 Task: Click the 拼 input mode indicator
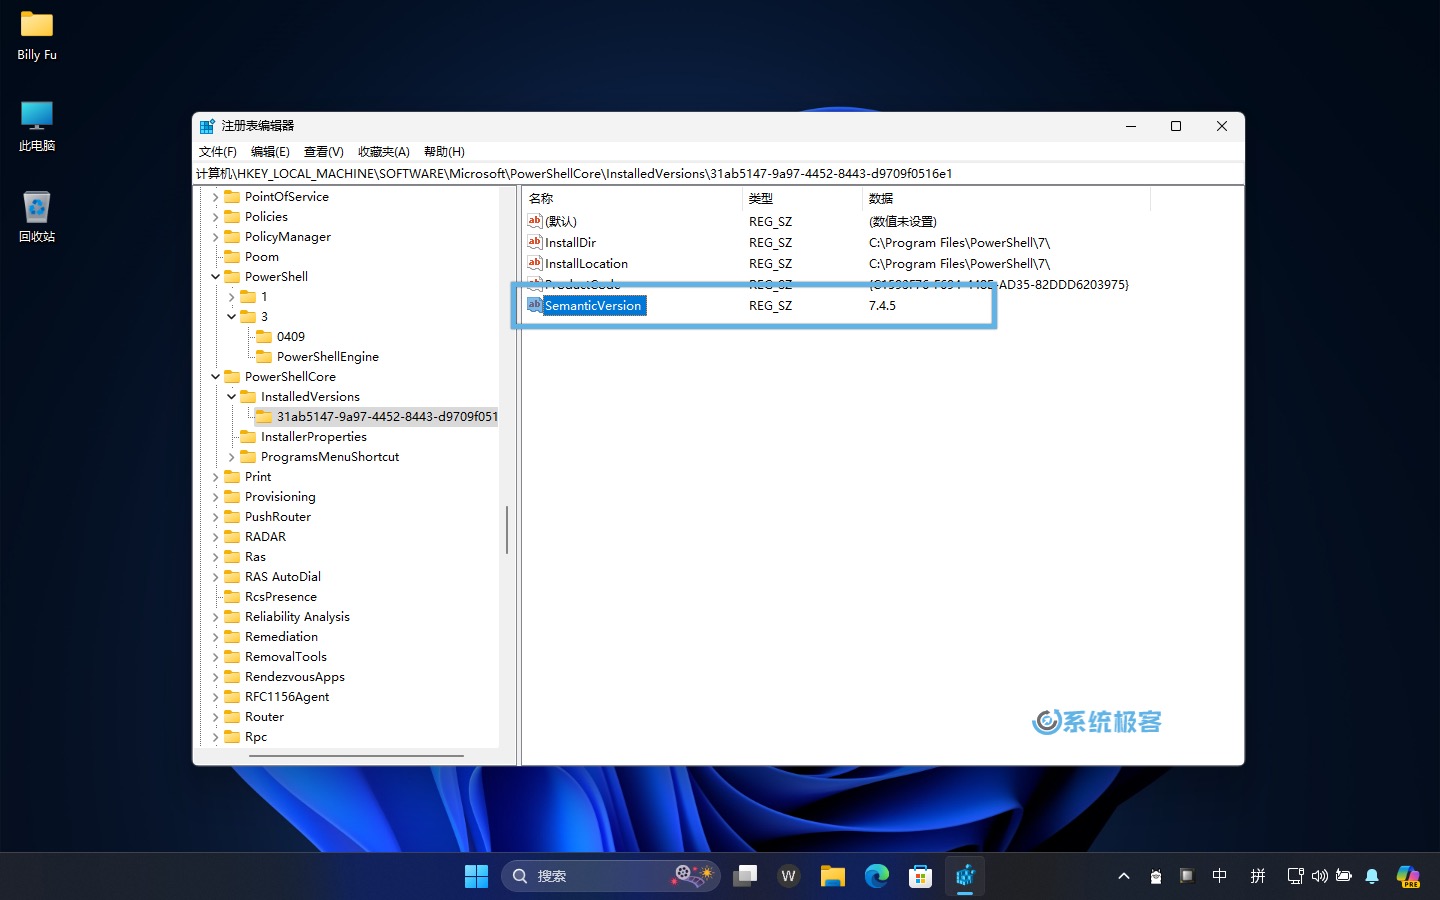tap(1258, 876)
